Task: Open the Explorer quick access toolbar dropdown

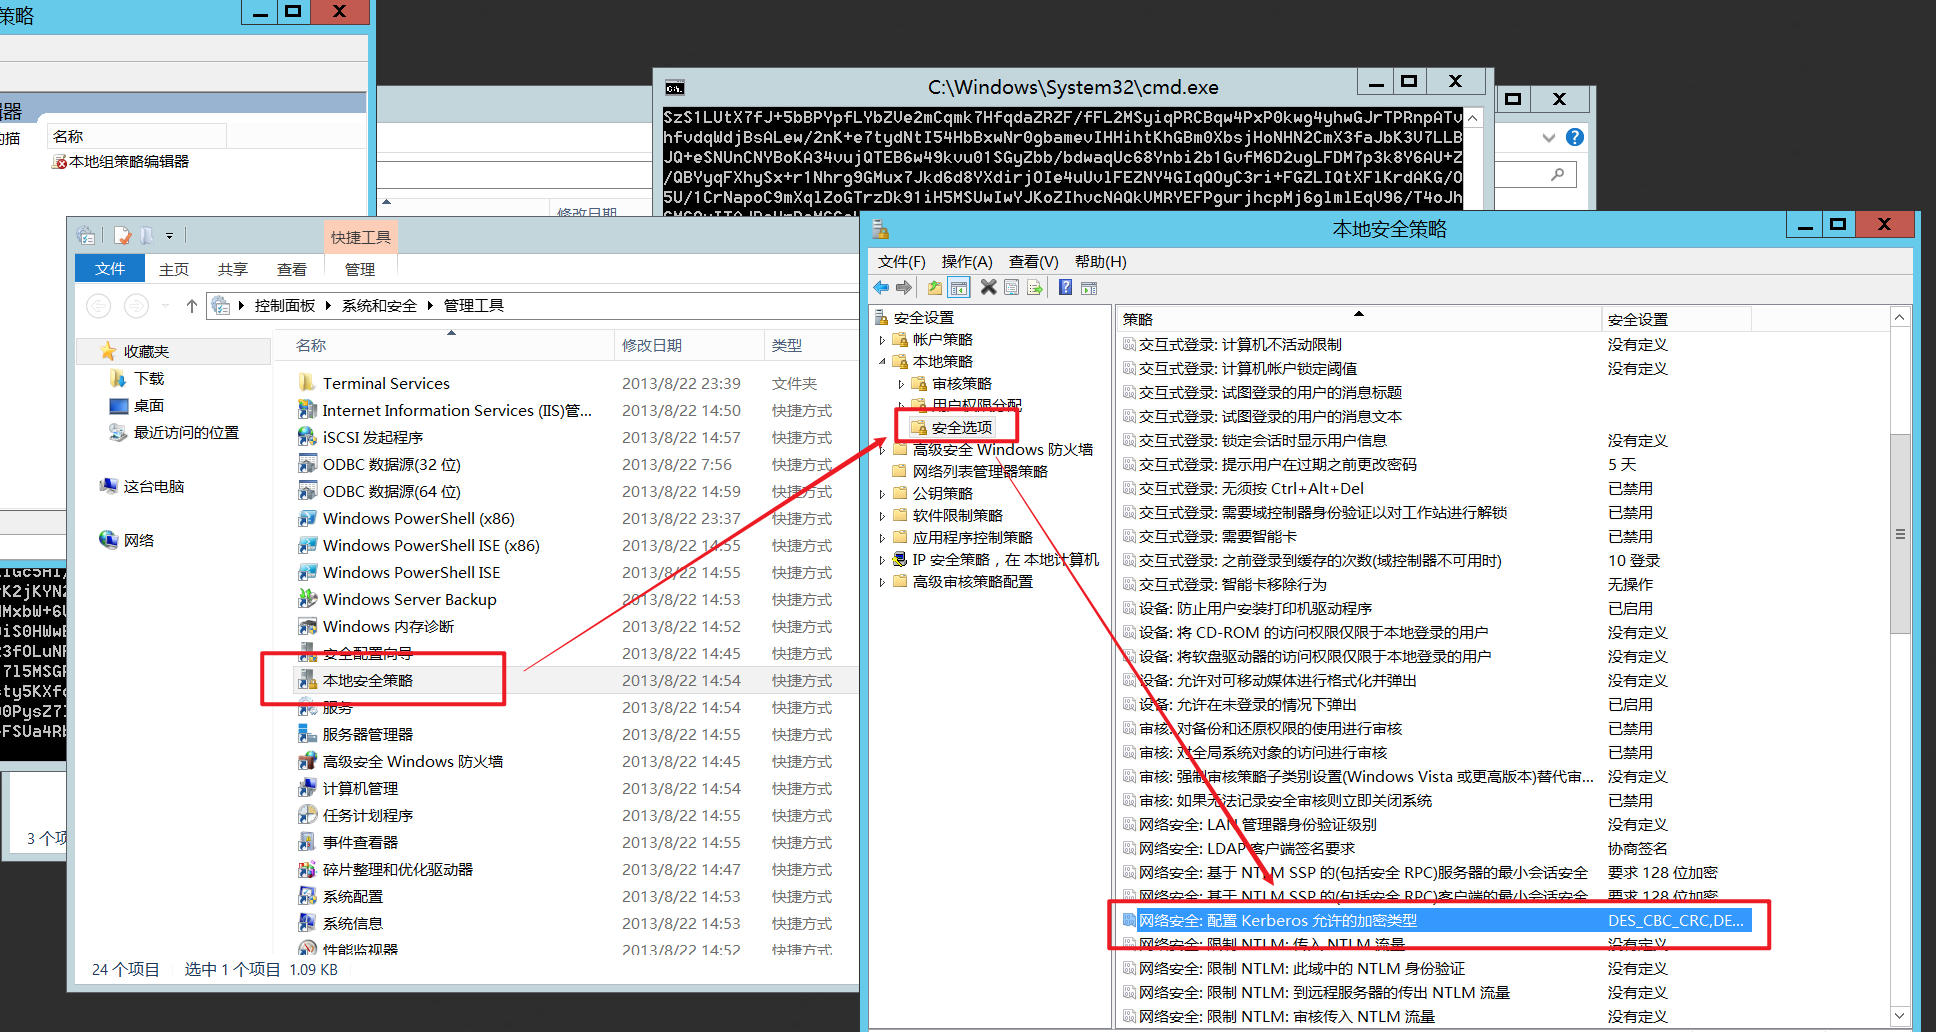Action: click(169, 236)
